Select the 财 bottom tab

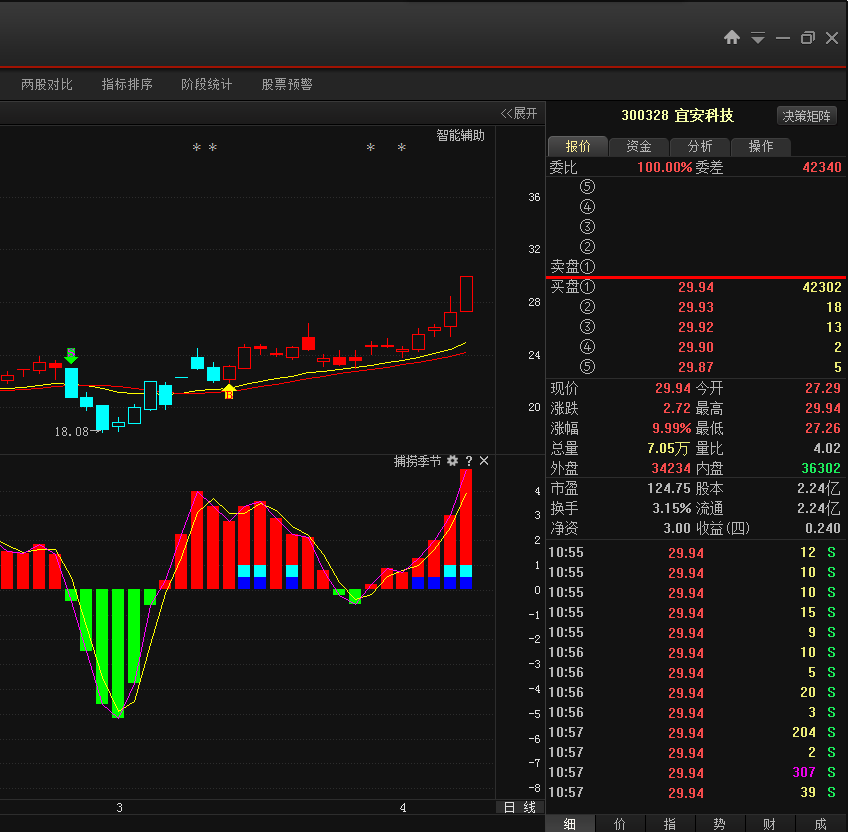pos(769,824)
